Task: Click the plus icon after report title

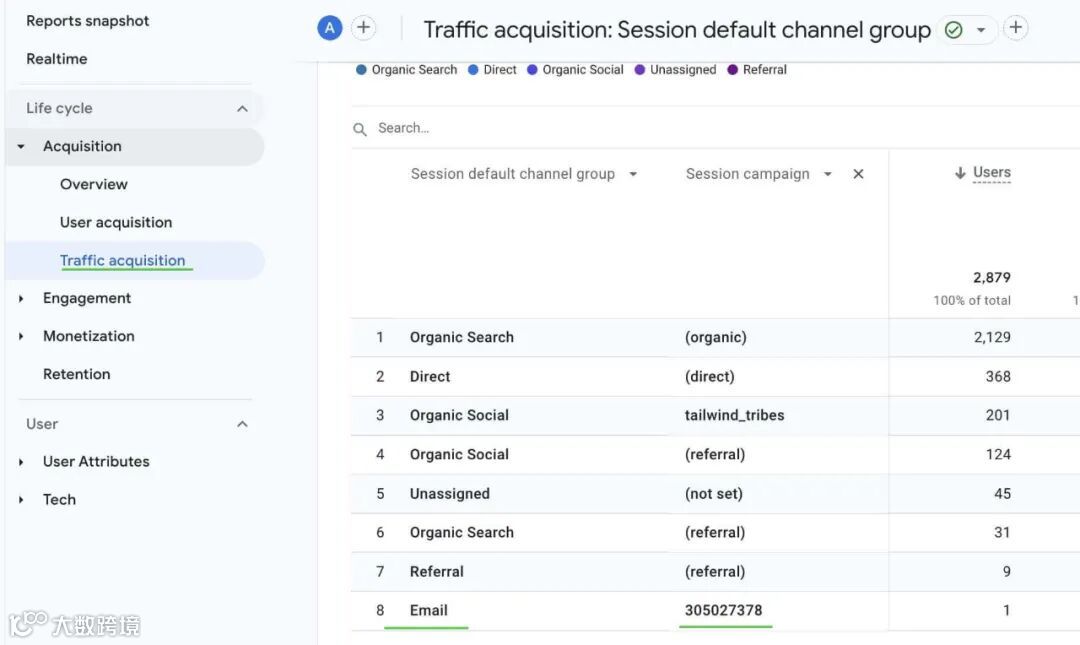Action: [x=1016, y=28]
